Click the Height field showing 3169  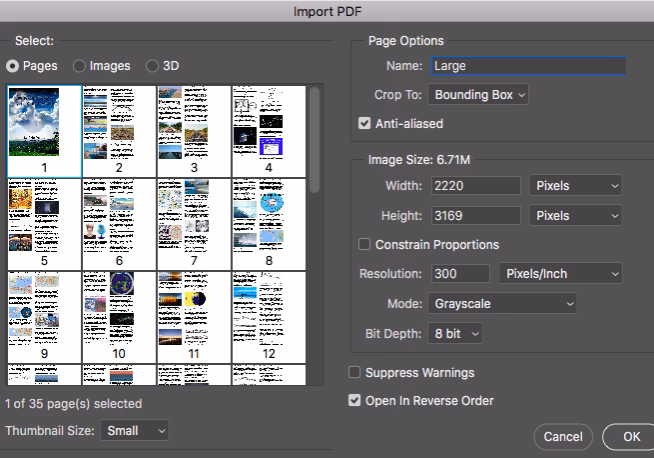(x=476, y=216)
